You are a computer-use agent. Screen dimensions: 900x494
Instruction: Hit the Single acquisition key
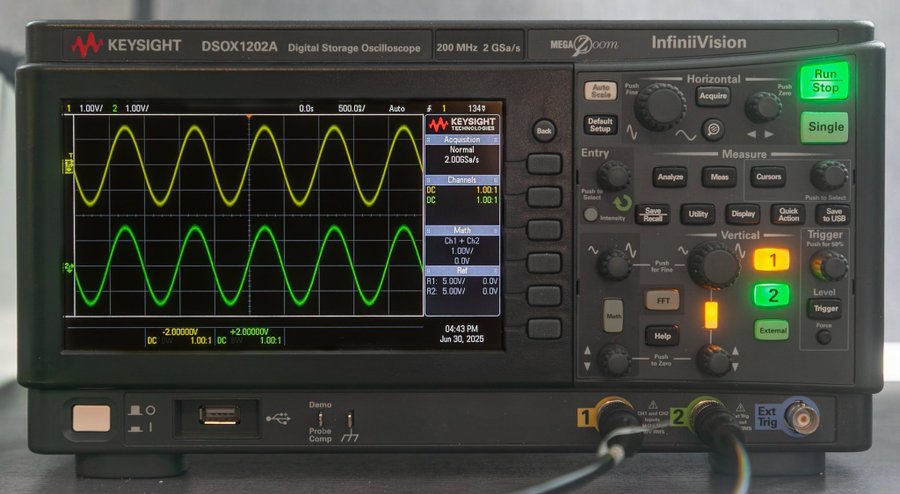click(x=825, y=127)
